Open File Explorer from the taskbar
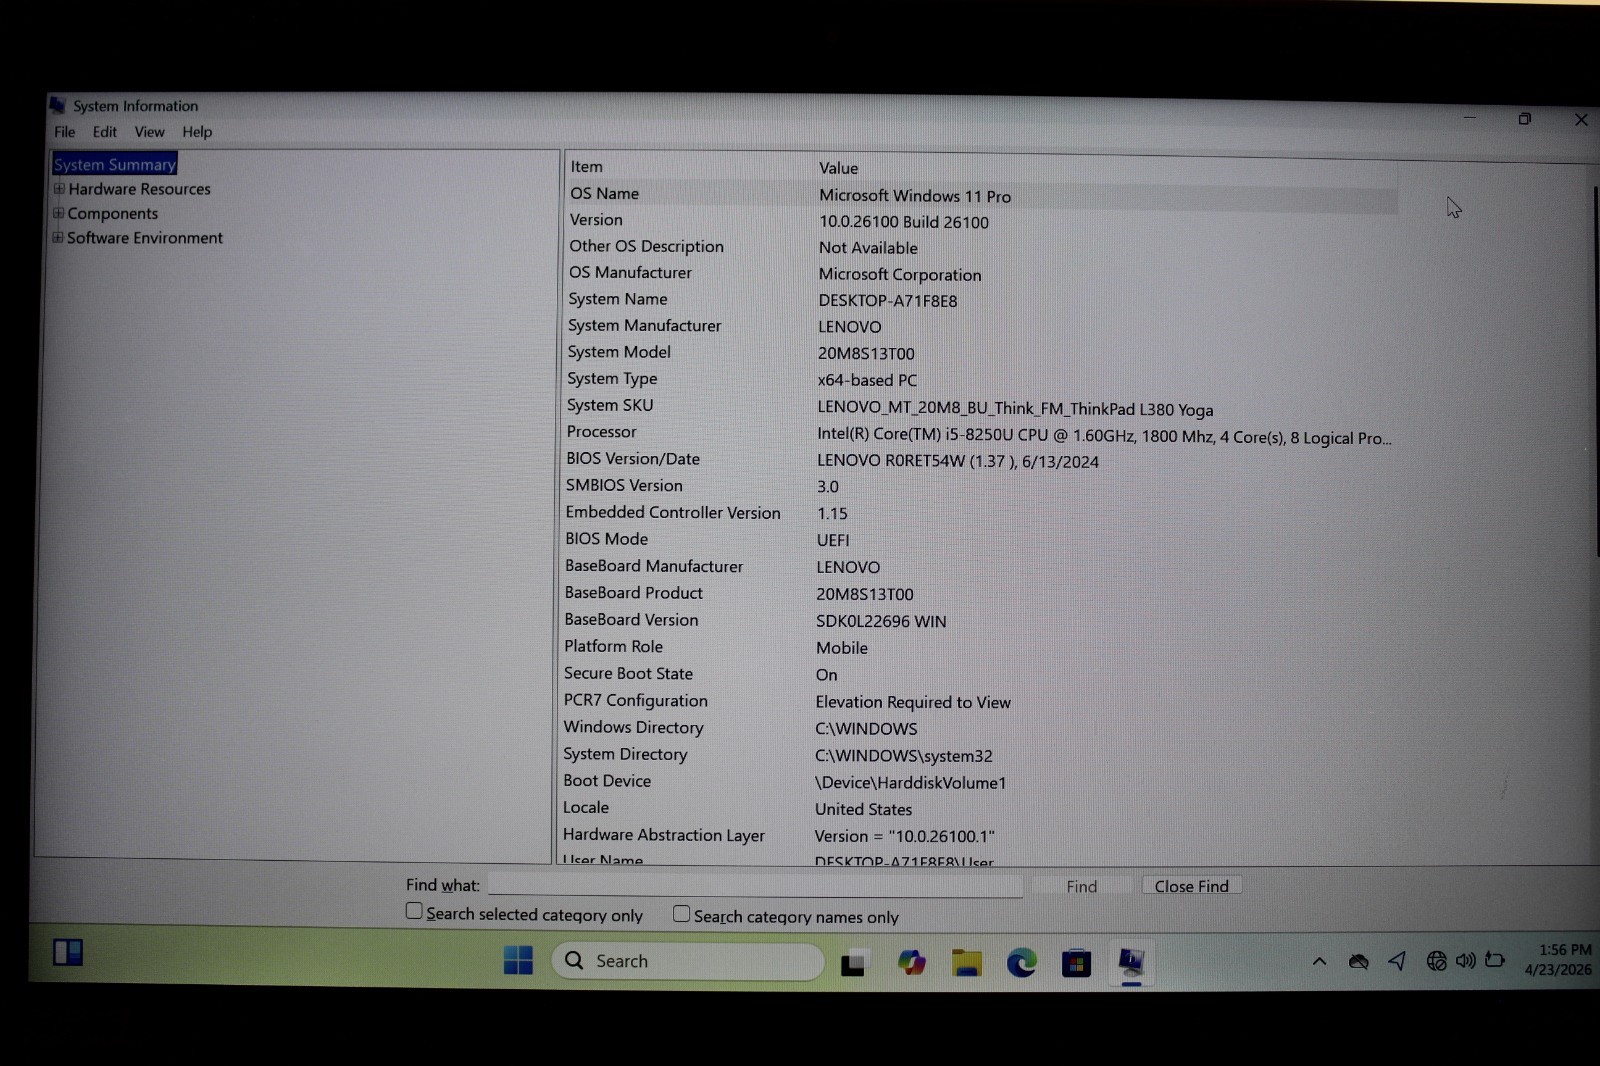The height and width of the screenshot is (1066, 1600). (966, 962)
